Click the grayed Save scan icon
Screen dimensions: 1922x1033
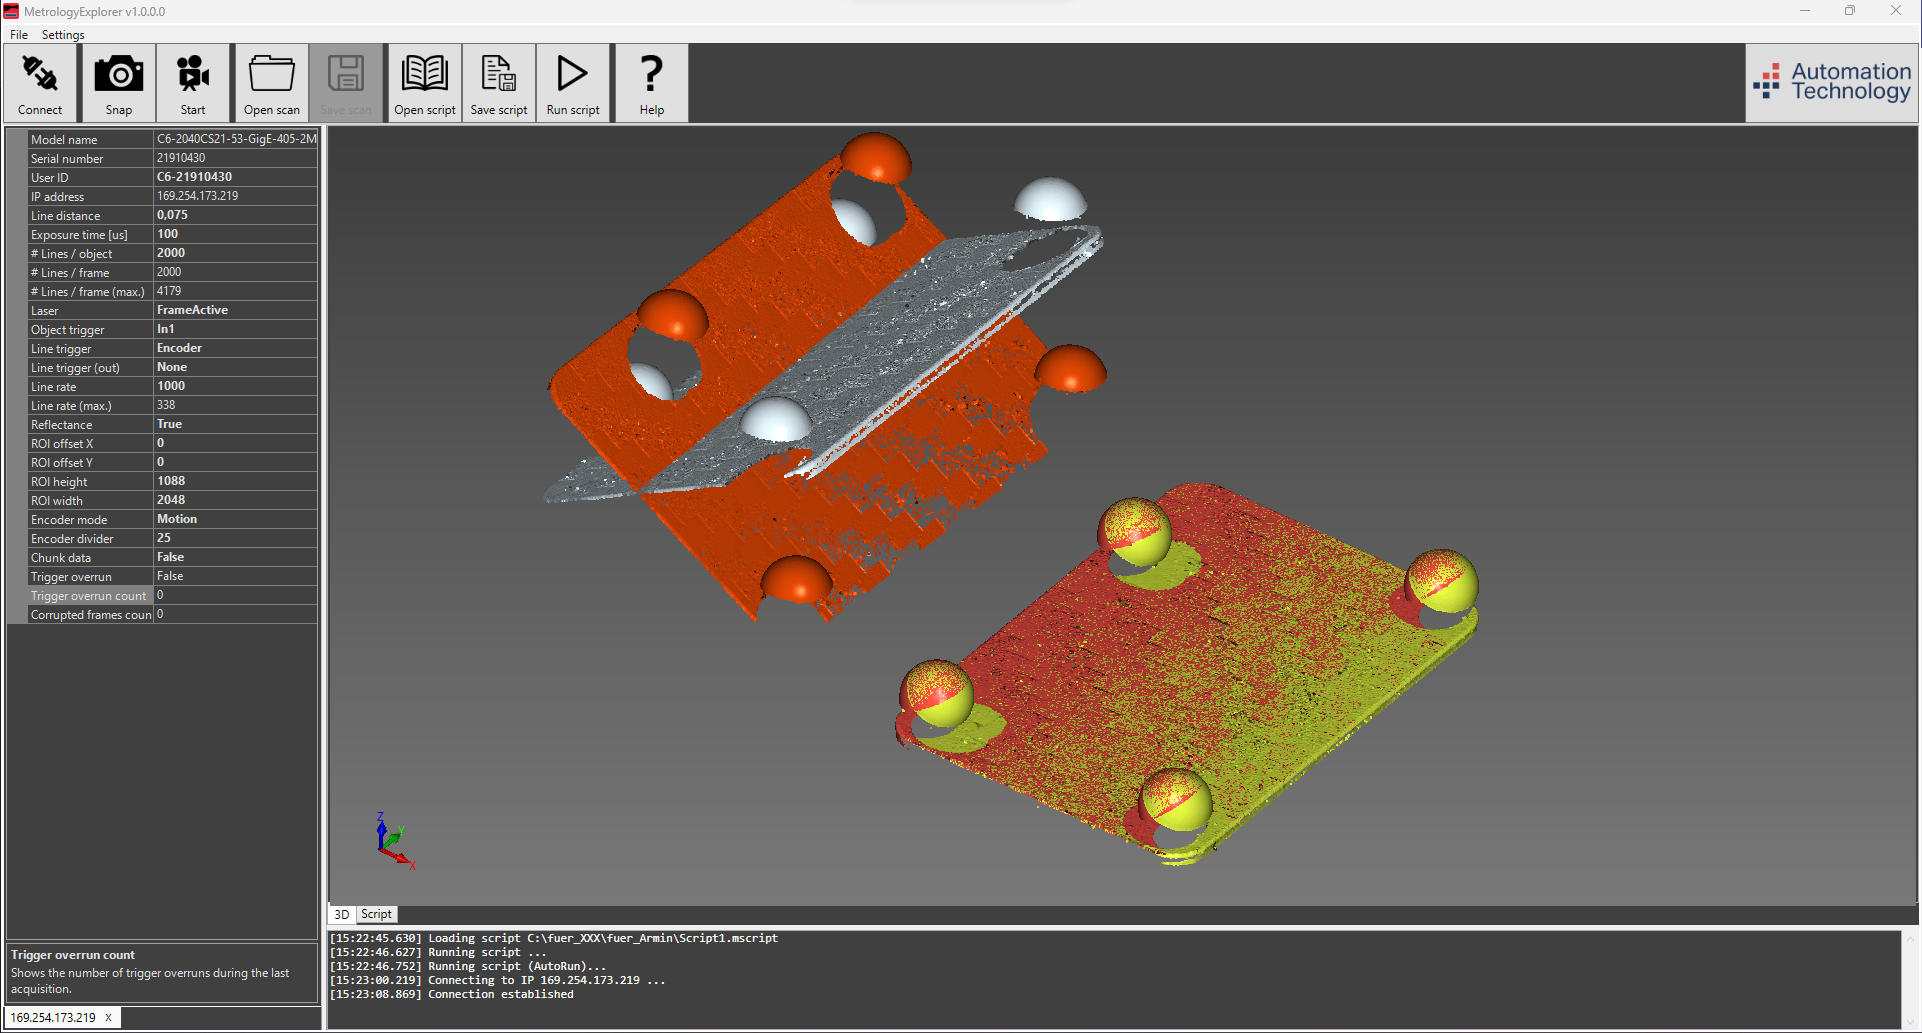(x=346, y=84)
